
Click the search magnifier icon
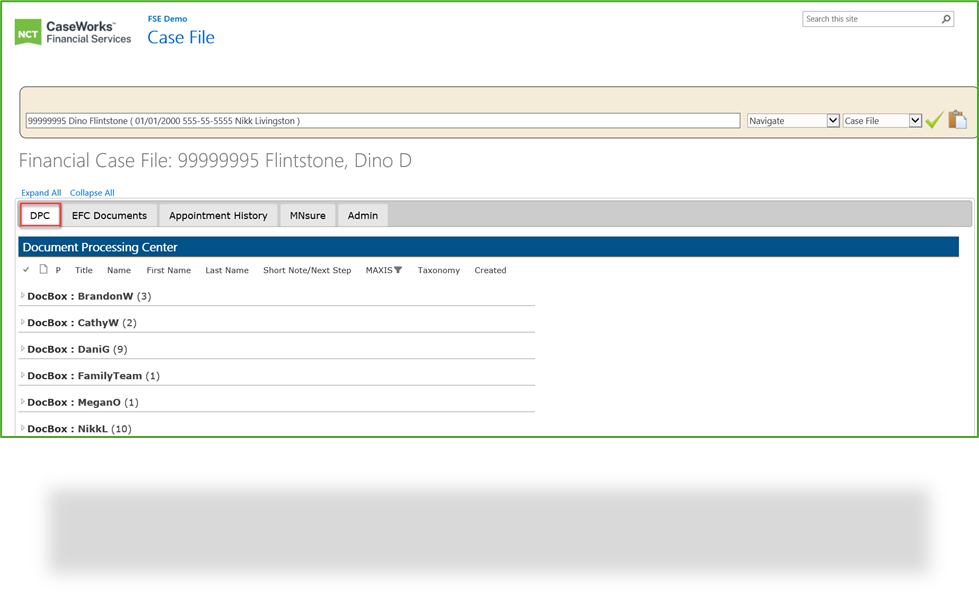[x=944, y=18]
